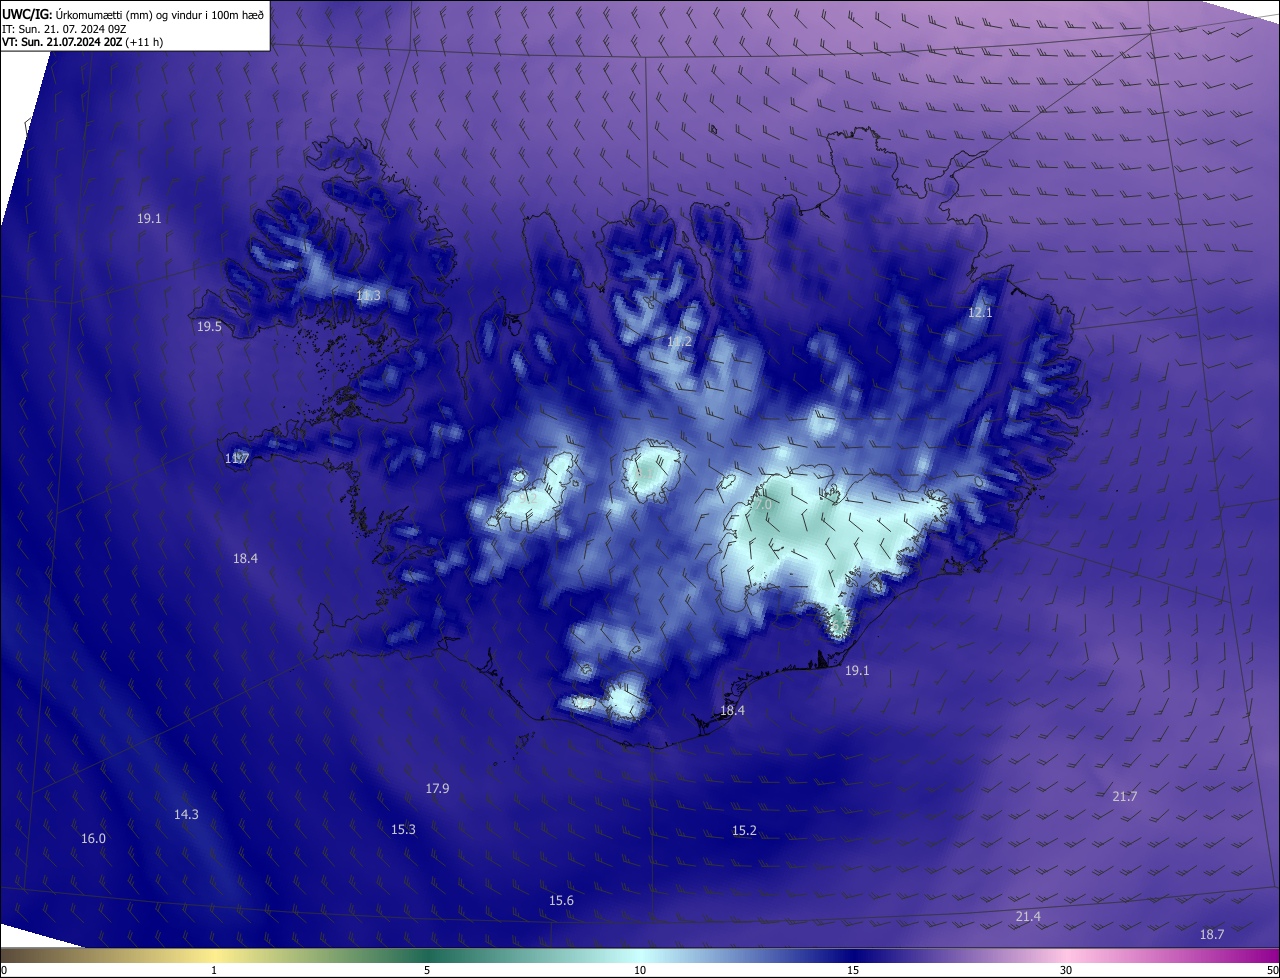This screenshot has height=978, width=1280.
Task: Click the 15 tick on the color scale
Action: (x=853, y=970)
